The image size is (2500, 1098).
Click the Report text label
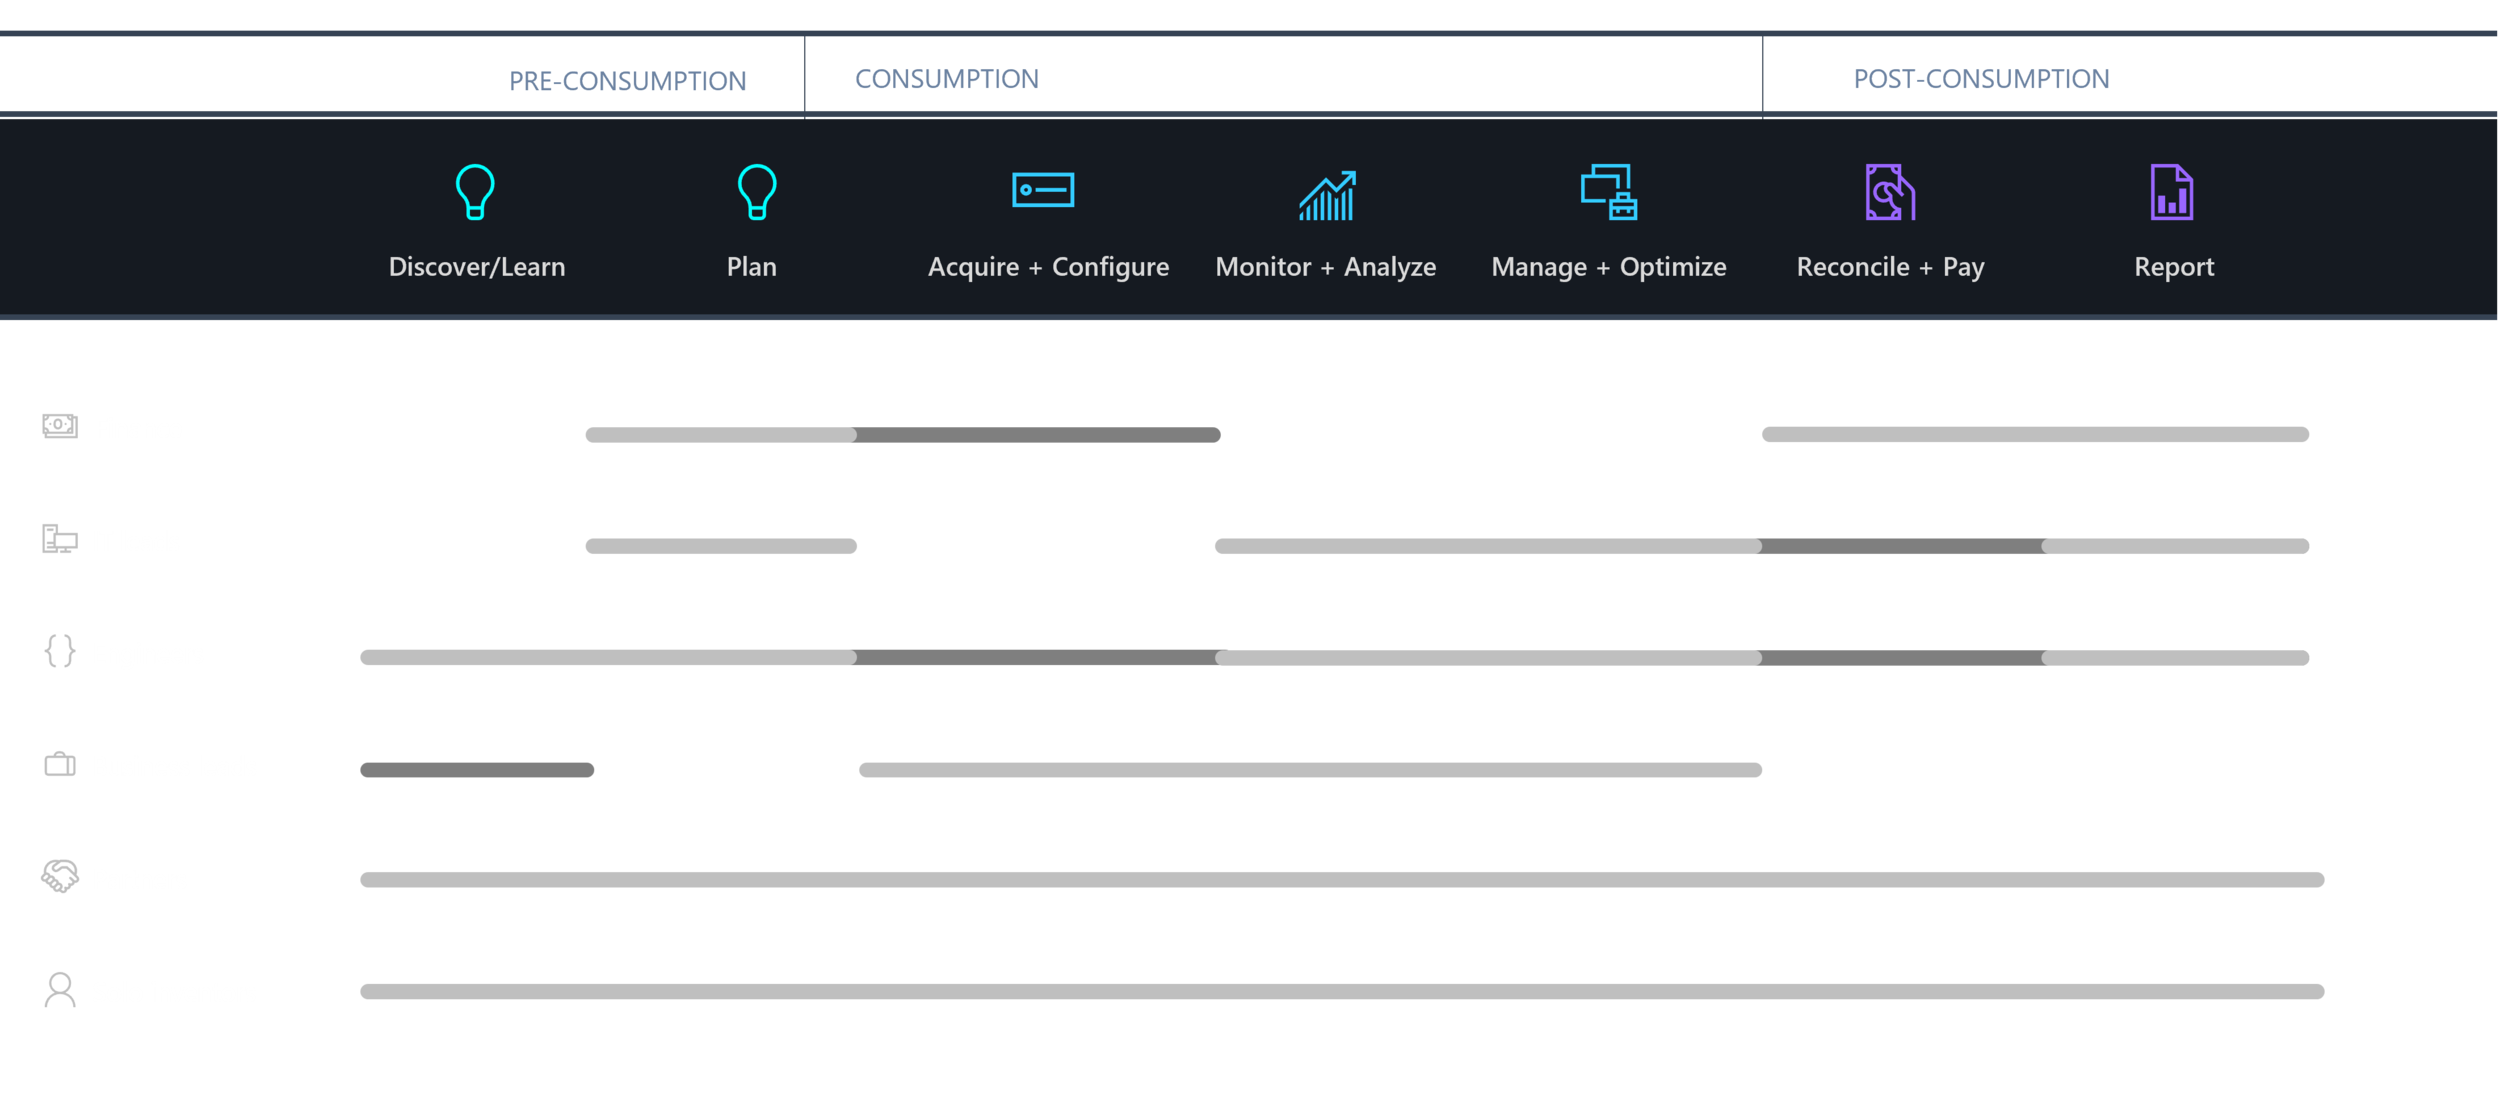(x=2173, y=267)
